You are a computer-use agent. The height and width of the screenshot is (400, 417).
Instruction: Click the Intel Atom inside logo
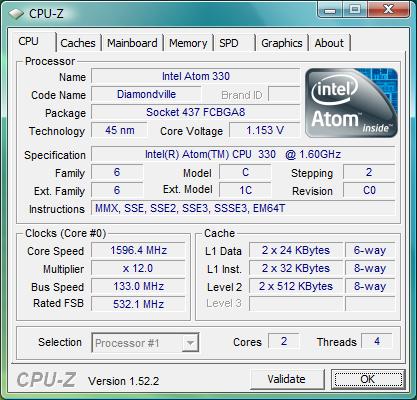coord(351,103)
